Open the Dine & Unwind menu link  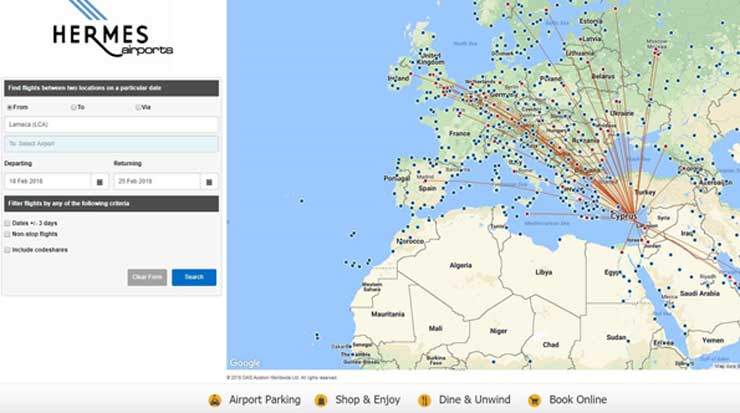click(x=474, y=400)
